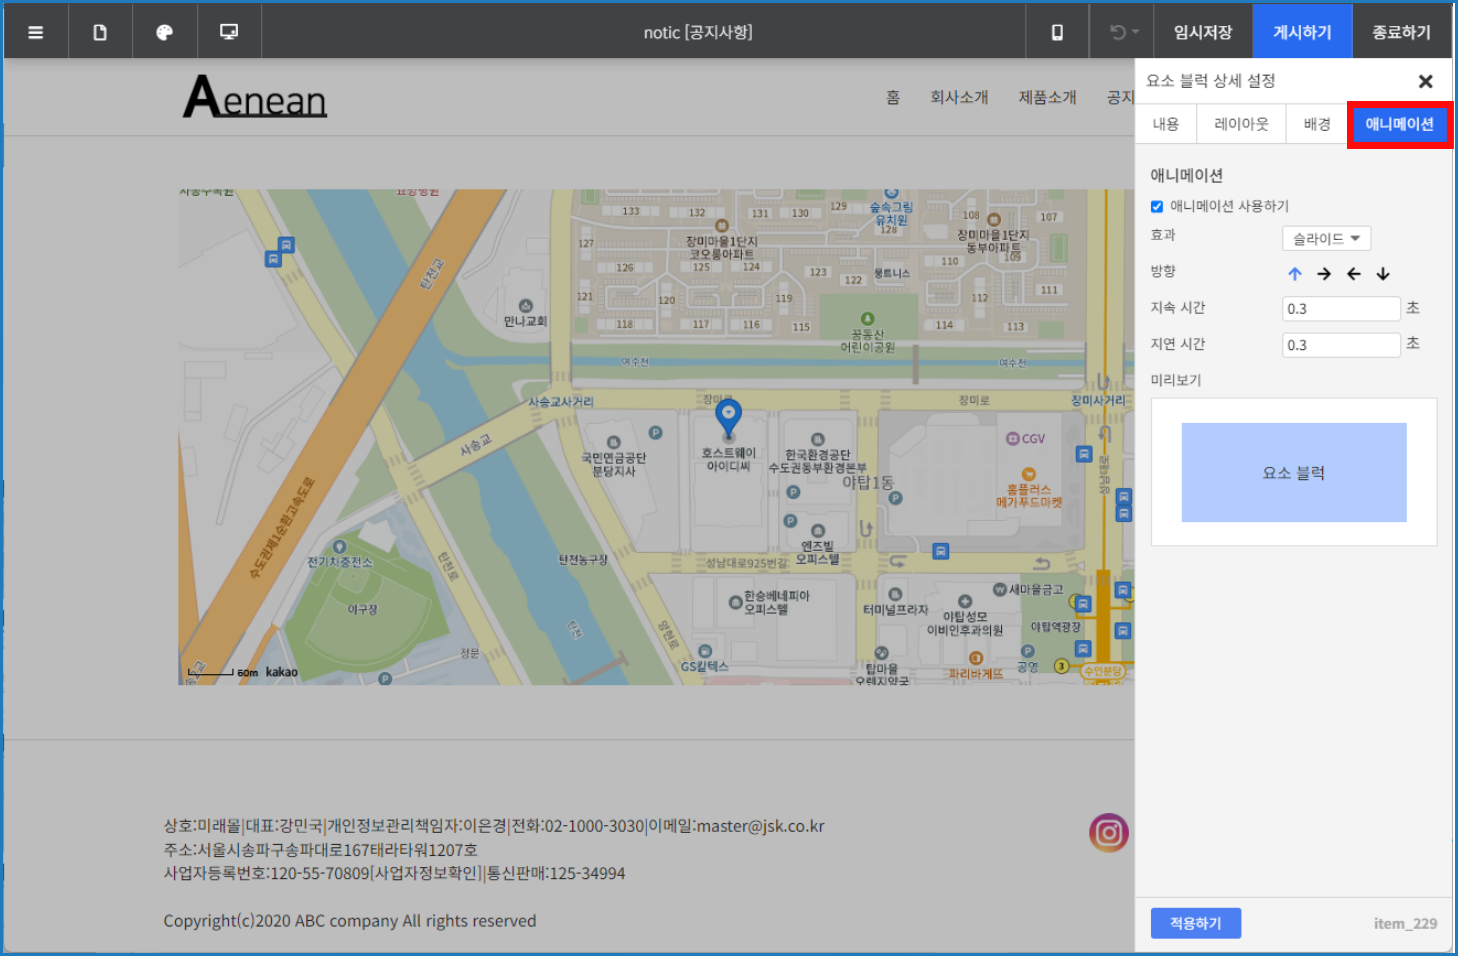Click the page document icon
This screenshot has width=1458, height=956.
(x=100, y=32)
